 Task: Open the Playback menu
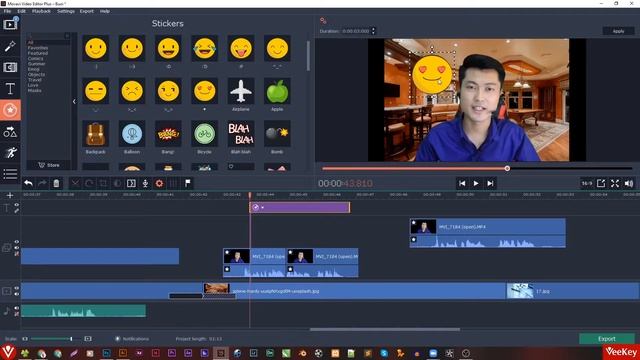(x=41, y=11)
